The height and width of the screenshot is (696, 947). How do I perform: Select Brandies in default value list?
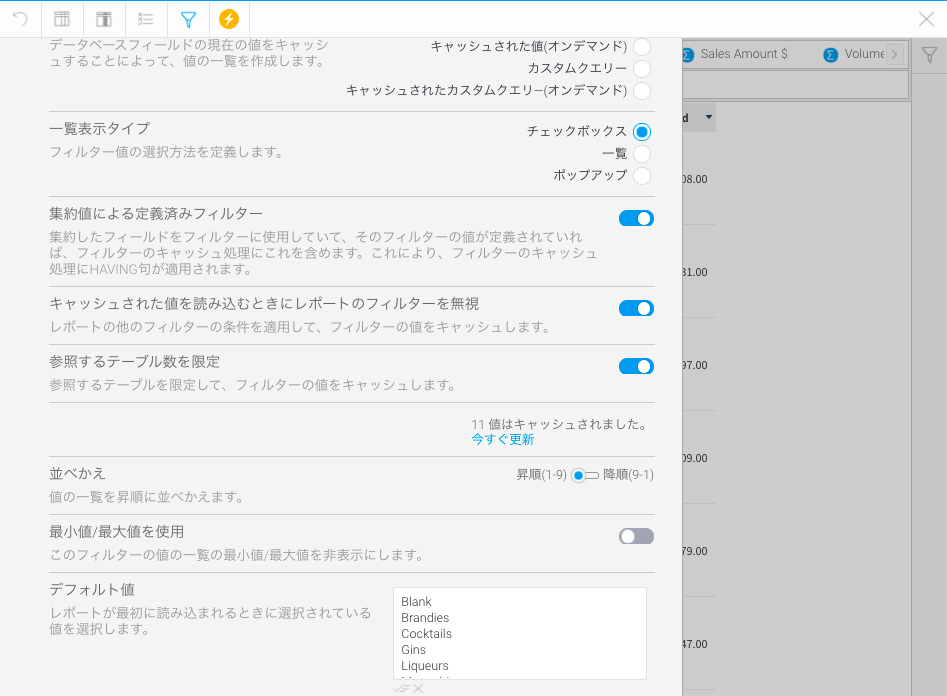[x=425, y=618]
